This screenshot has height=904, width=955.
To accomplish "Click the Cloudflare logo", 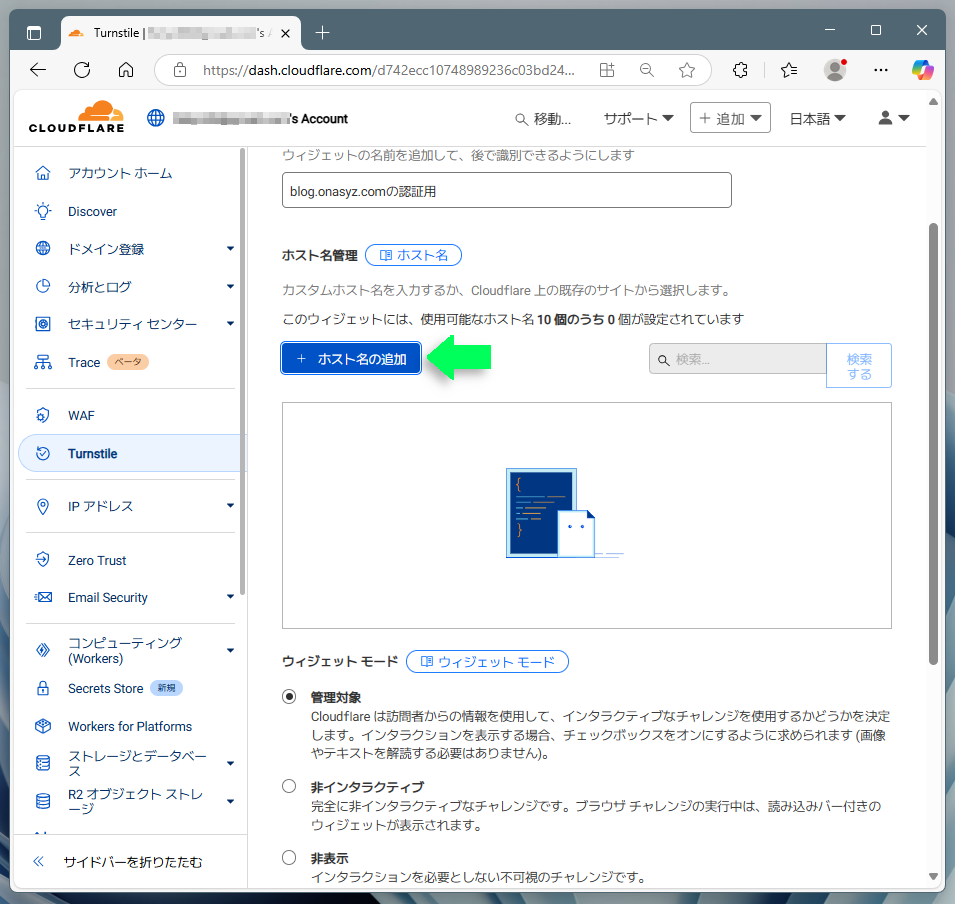I will pos(77,117).
